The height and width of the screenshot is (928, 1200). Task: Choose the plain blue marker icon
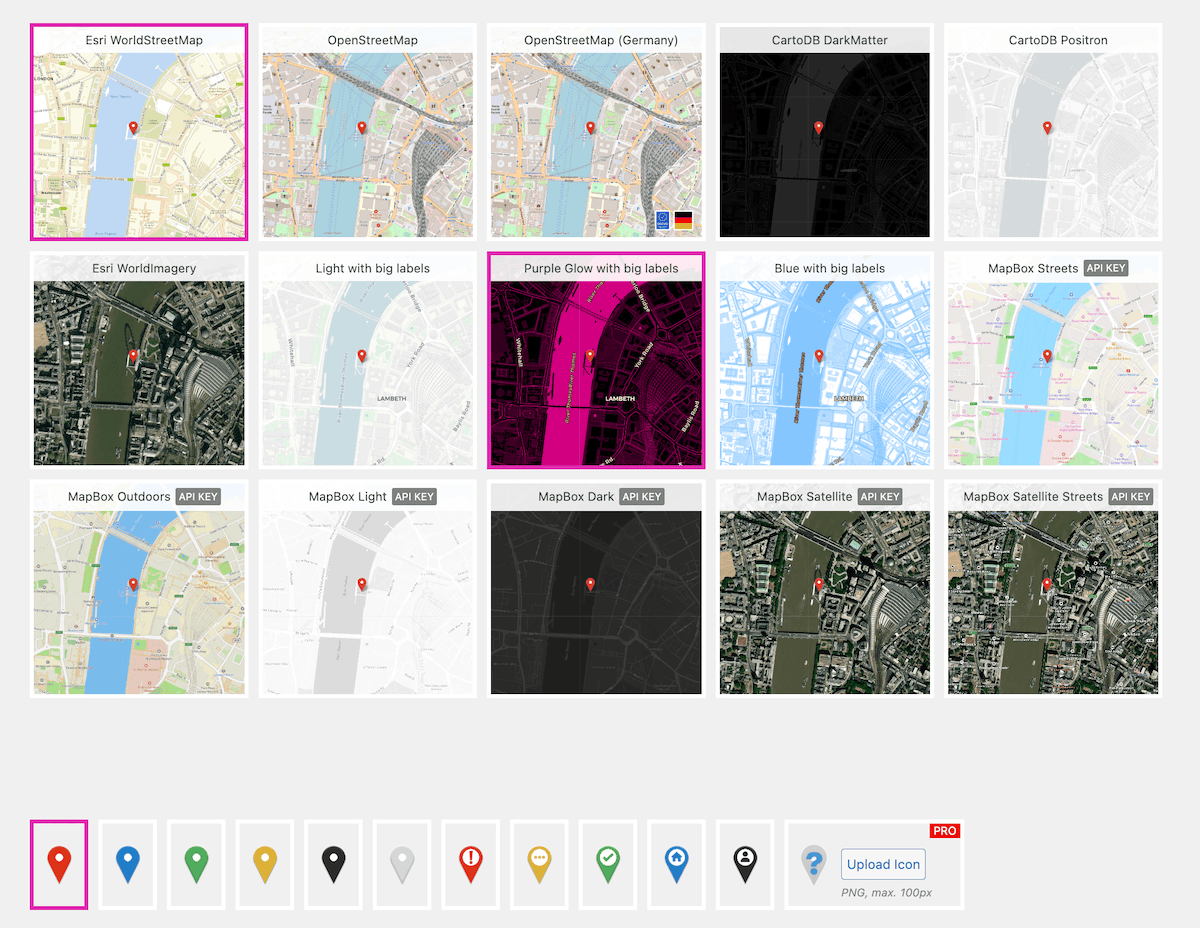click(x=127, y=864)
